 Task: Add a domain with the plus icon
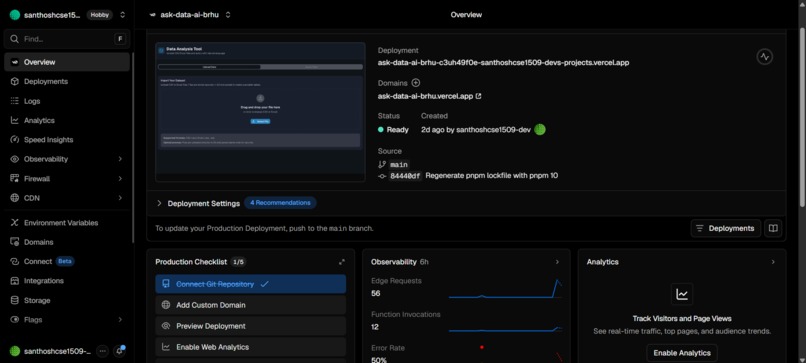(x=416, y=83)
